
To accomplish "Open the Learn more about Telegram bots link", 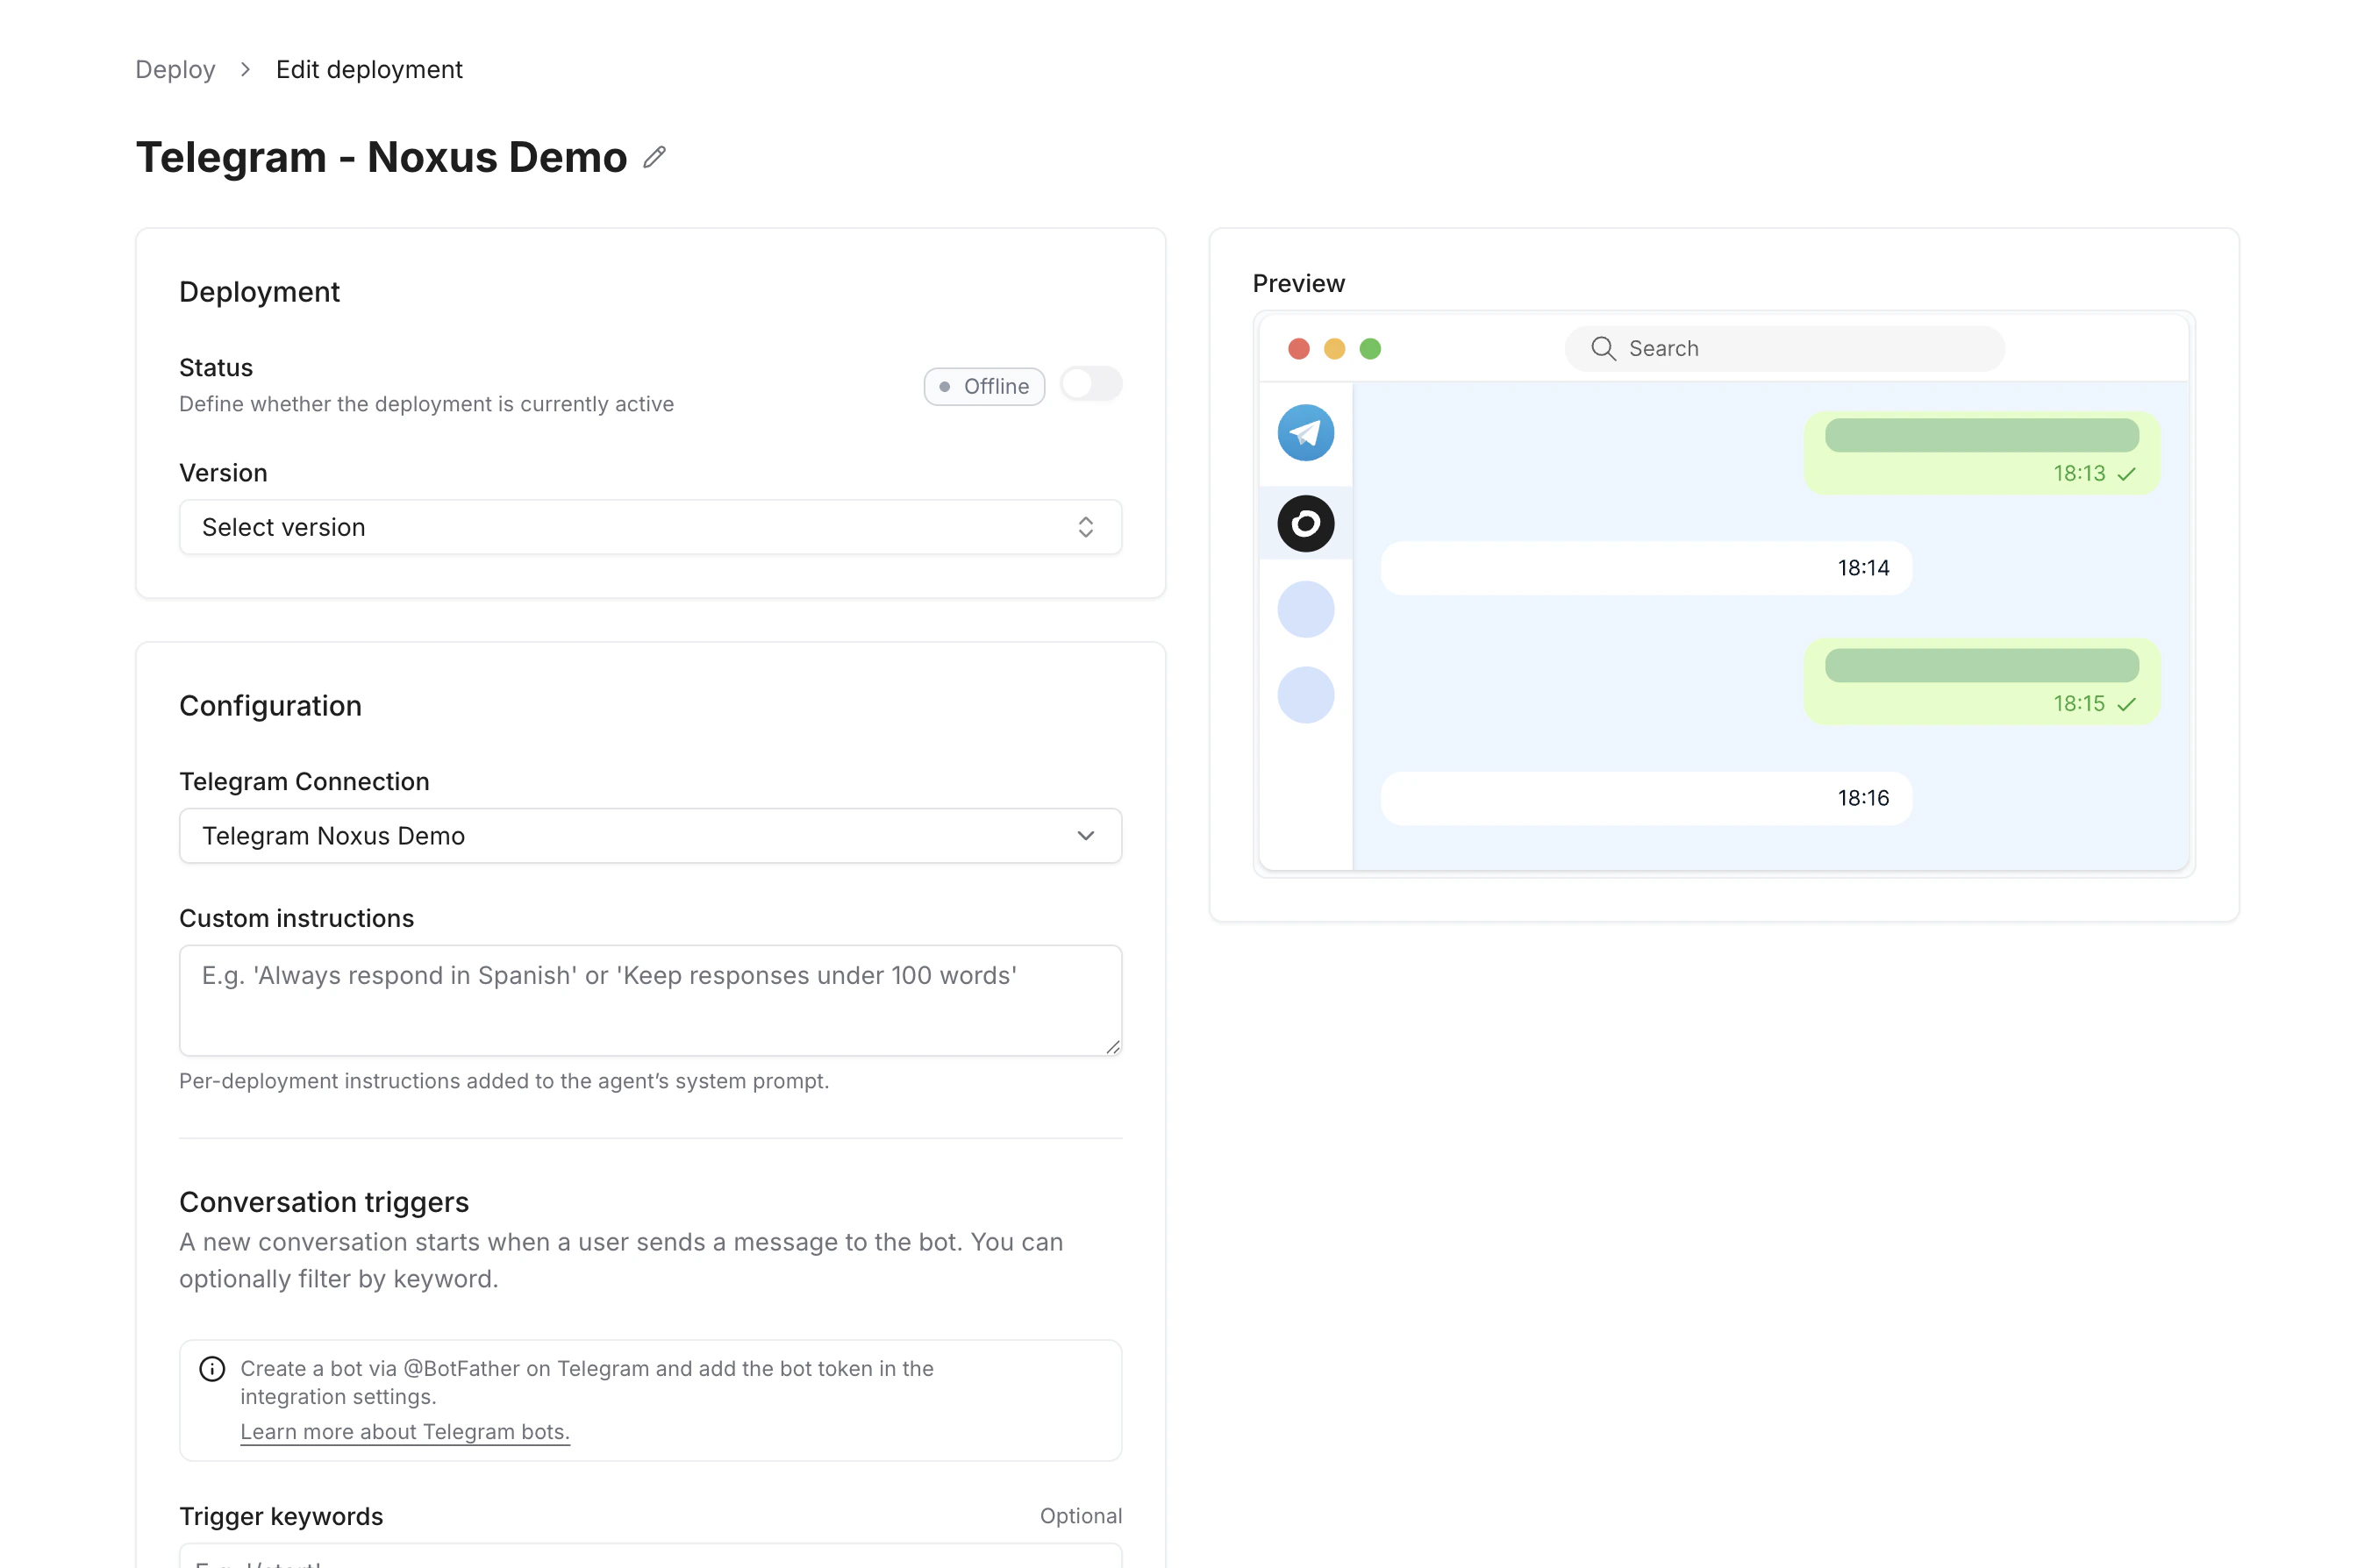I will 404,1431.
